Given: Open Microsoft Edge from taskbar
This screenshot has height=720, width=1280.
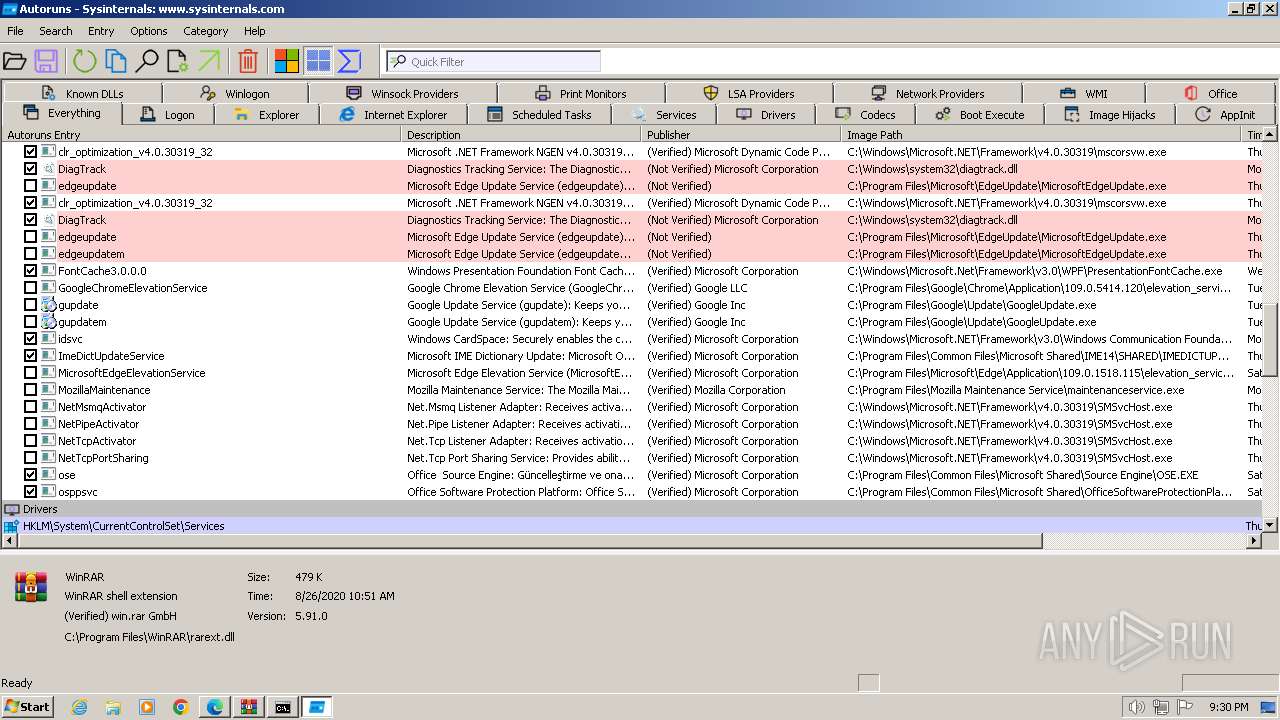Looking at the screenshot, I should [x=215, y=707].
